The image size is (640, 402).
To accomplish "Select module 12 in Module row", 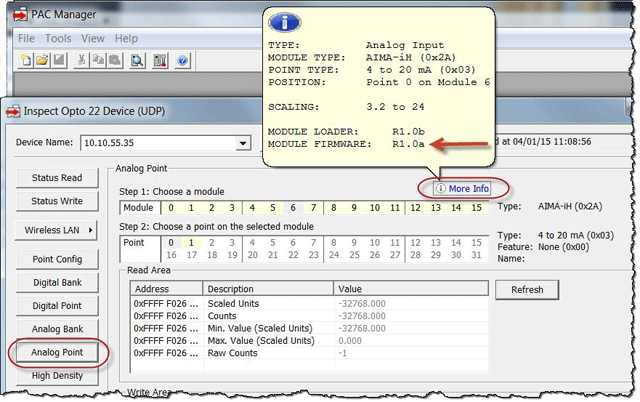I will [416, 208].
